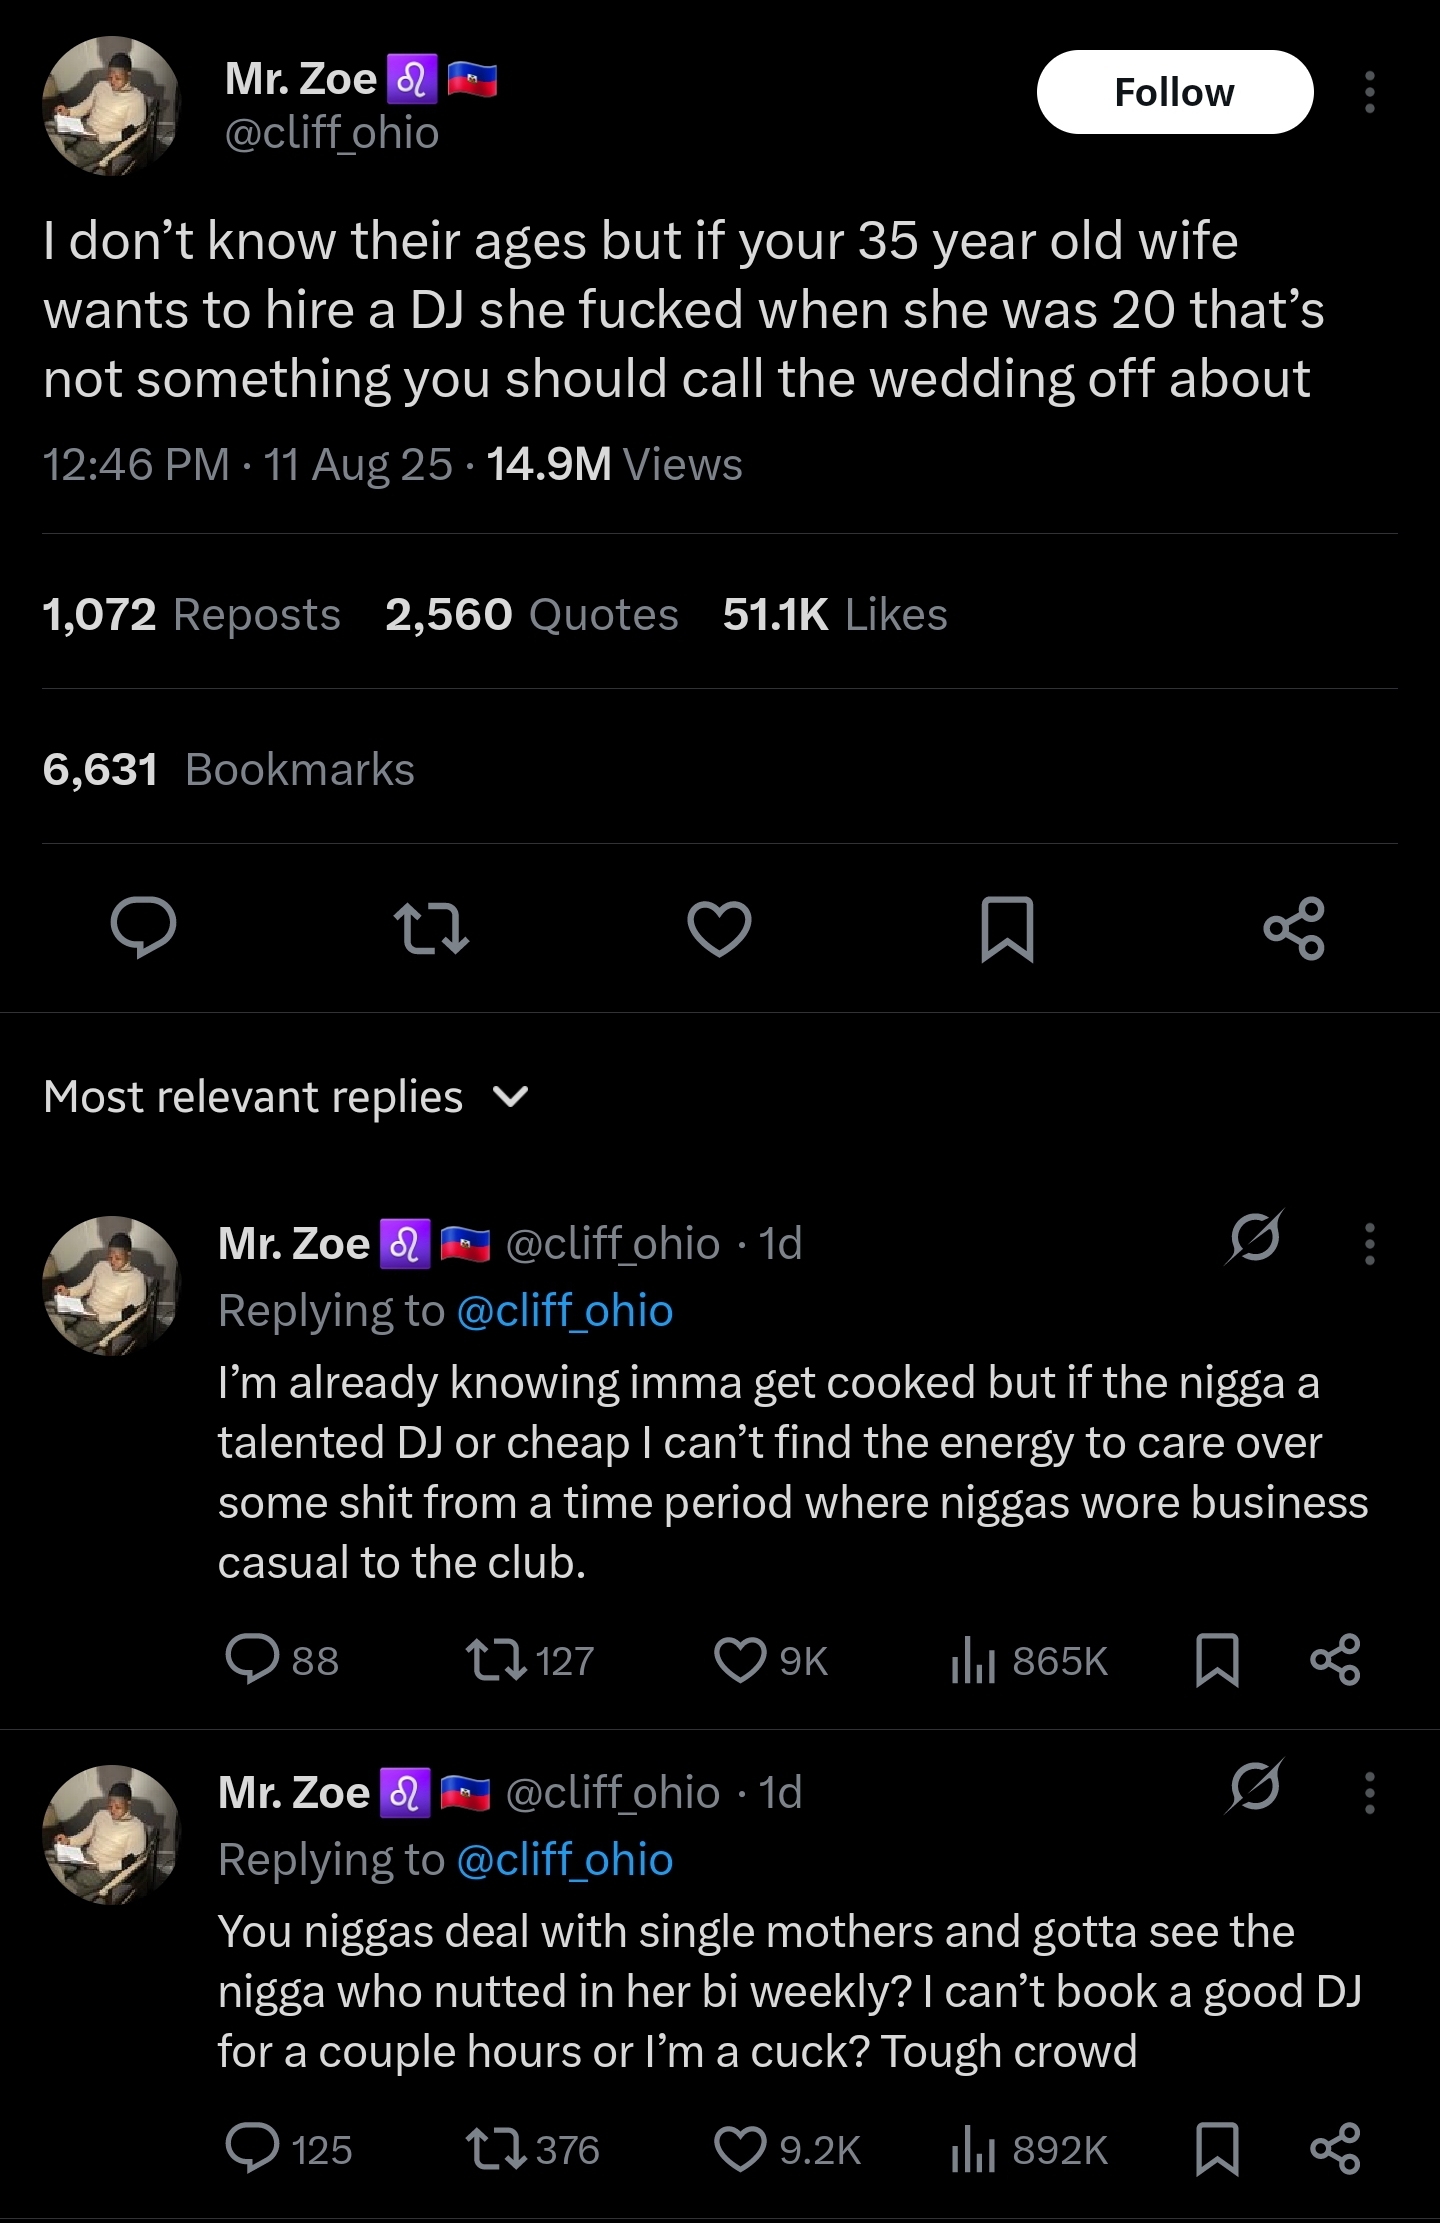Open the 1,072 Reposts list
The width and height of the screenshot is (1440, 2223).
[x=191, y=614]
